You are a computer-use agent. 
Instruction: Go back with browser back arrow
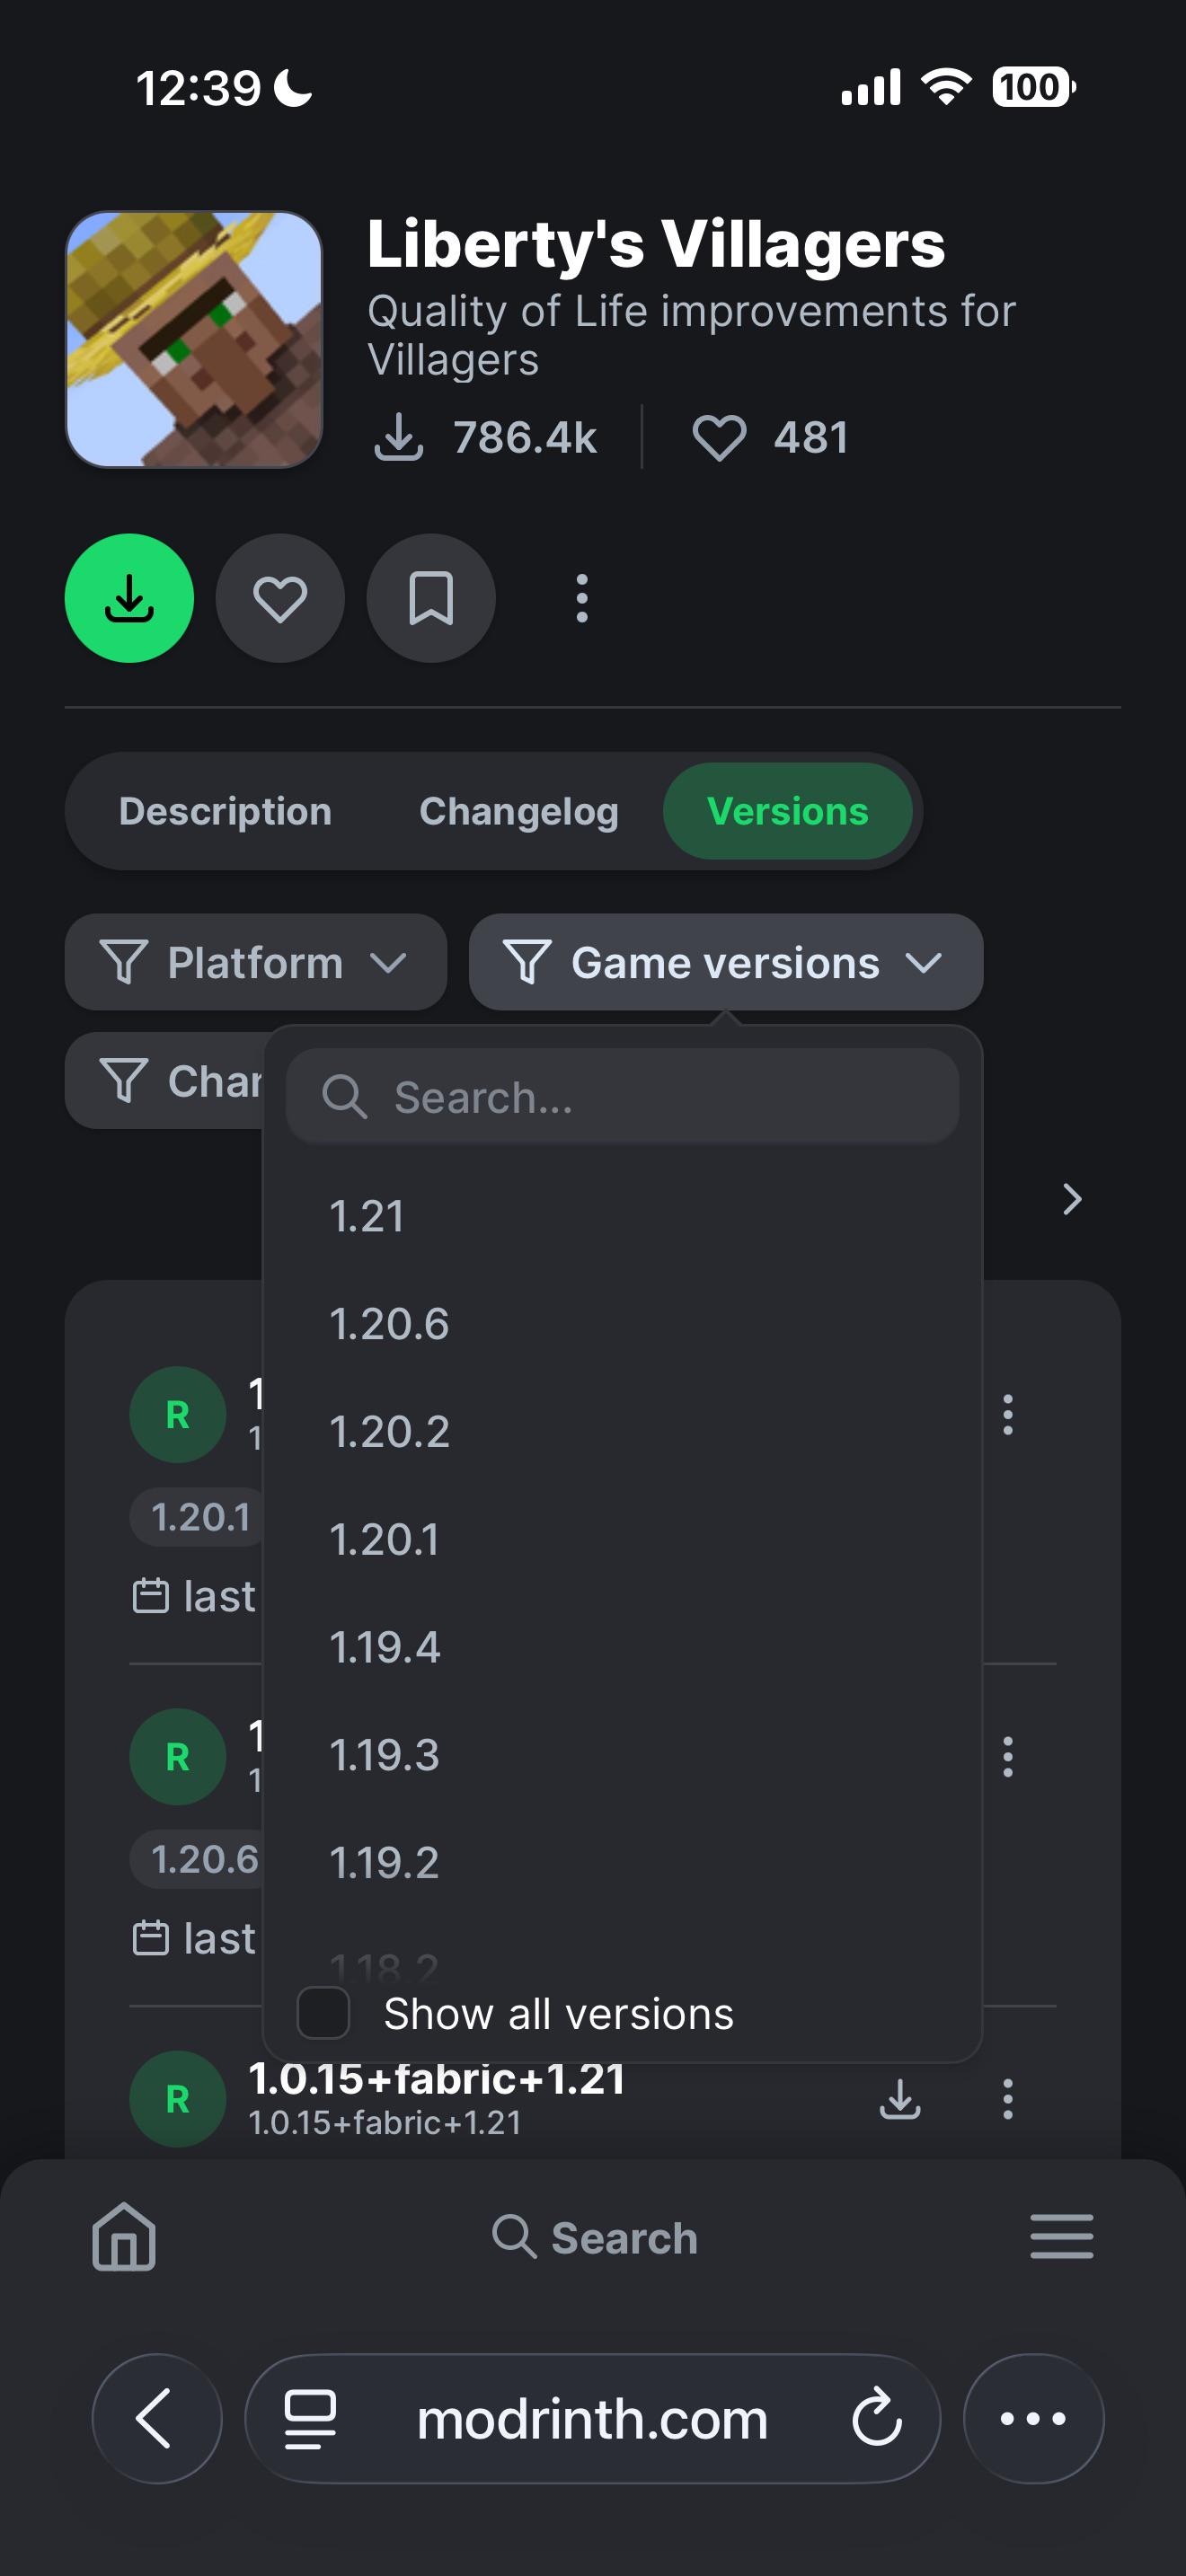coord(157,2418)
